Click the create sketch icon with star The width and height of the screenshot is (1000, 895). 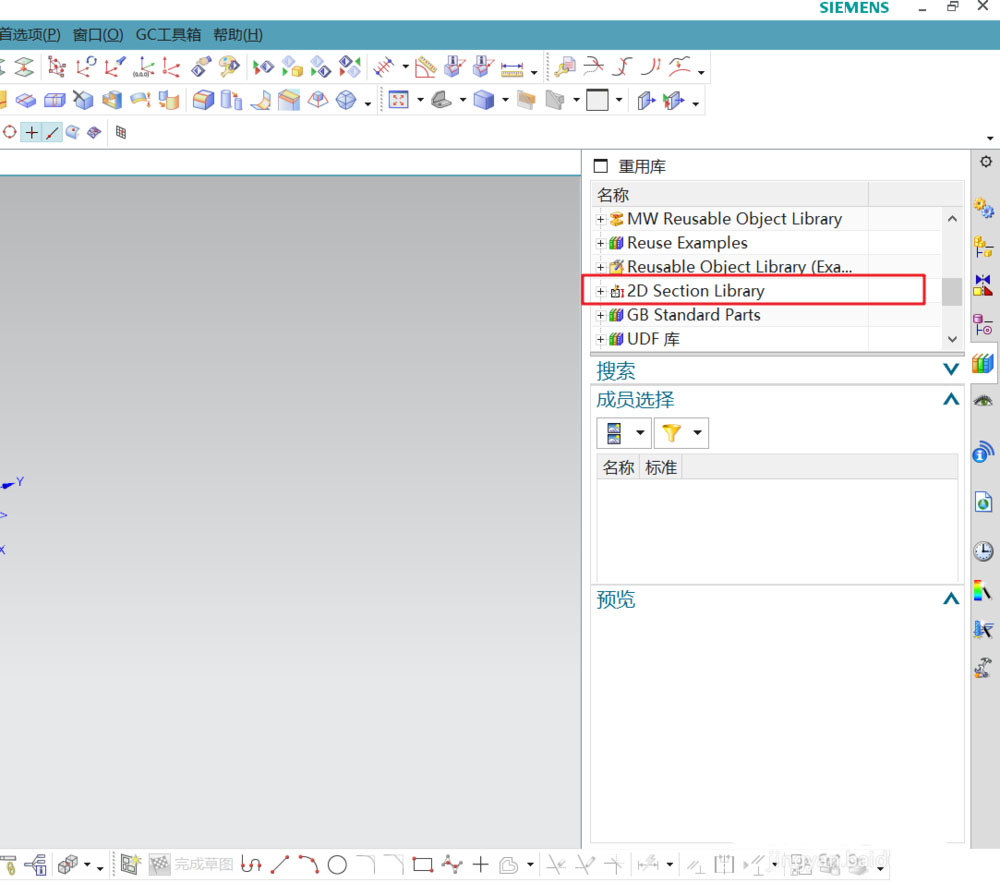(130, 865)
